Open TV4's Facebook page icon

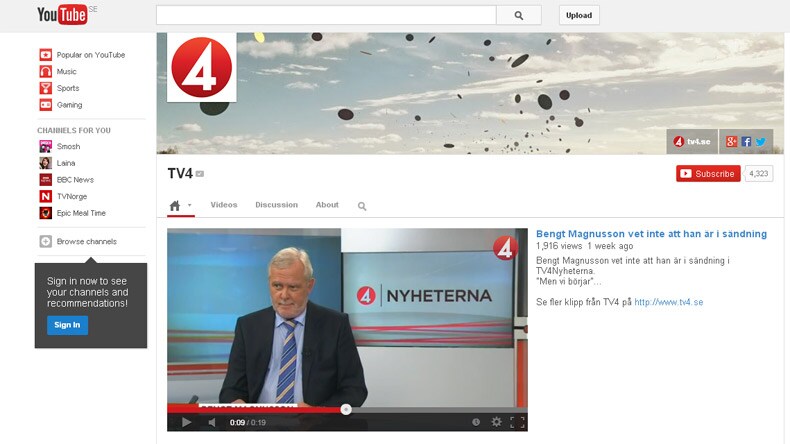[746, 142]
